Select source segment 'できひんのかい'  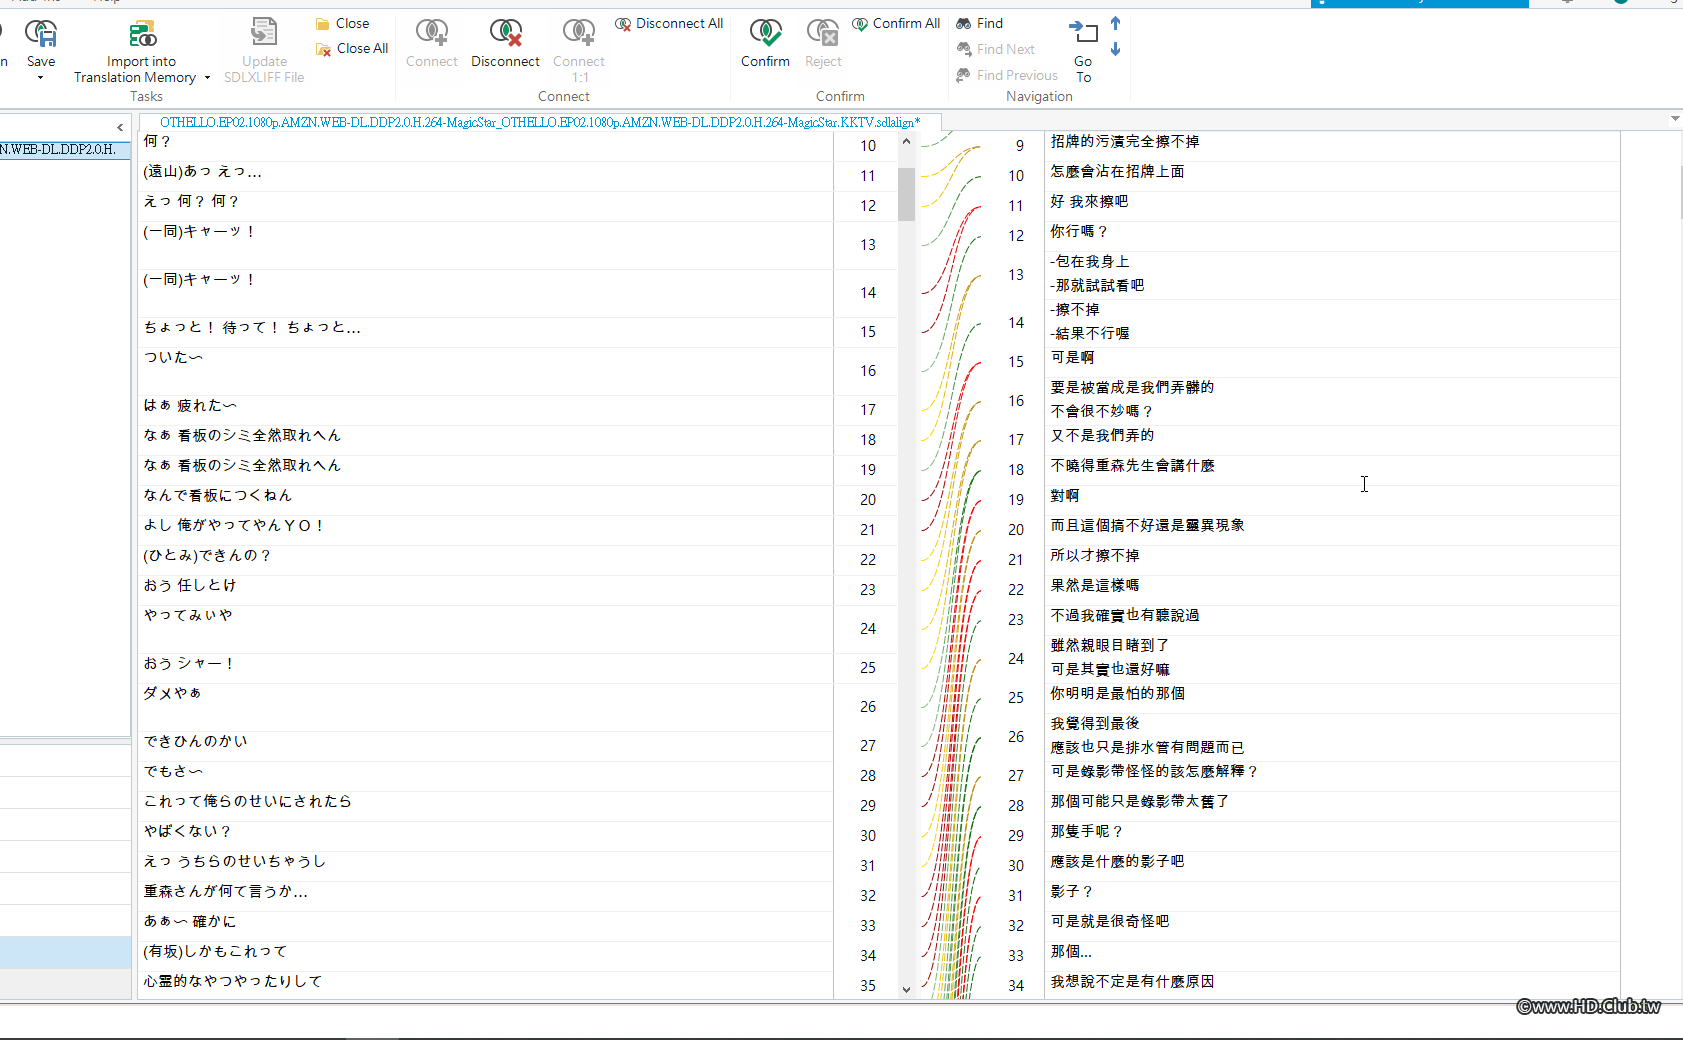coord(486,746)
